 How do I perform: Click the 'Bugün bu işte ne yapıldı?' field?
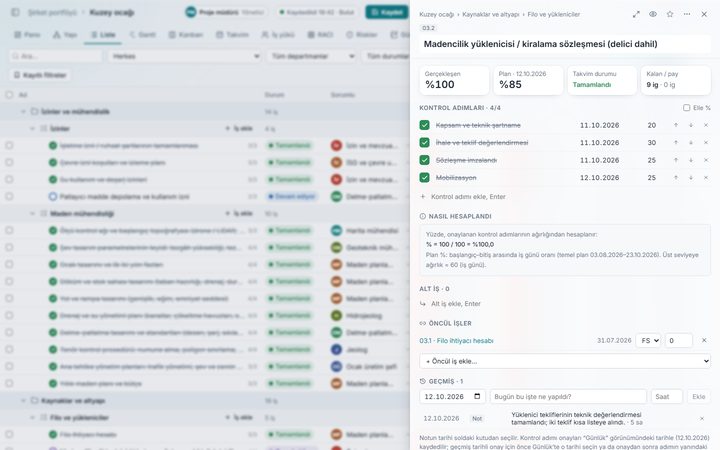coord(568,397)
